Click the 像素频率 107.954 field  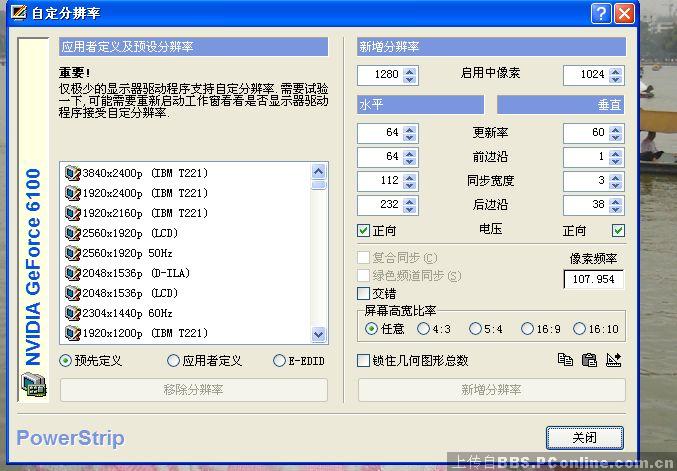593,279
